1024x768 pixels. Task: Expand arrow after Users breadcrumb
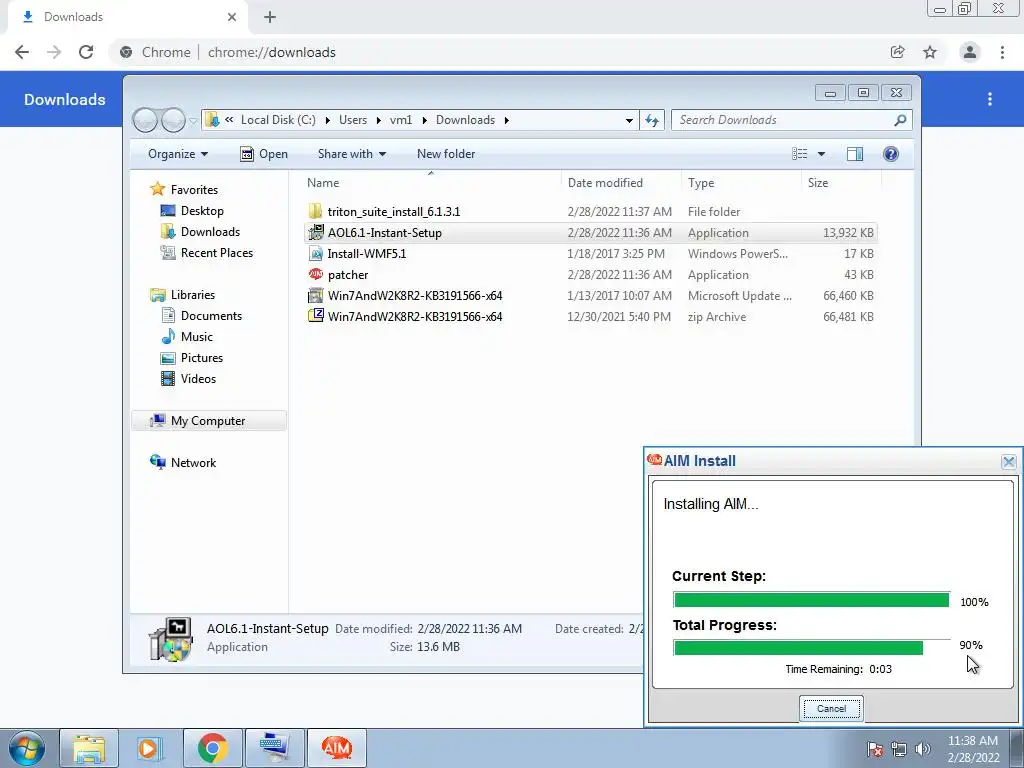[379, 120]
